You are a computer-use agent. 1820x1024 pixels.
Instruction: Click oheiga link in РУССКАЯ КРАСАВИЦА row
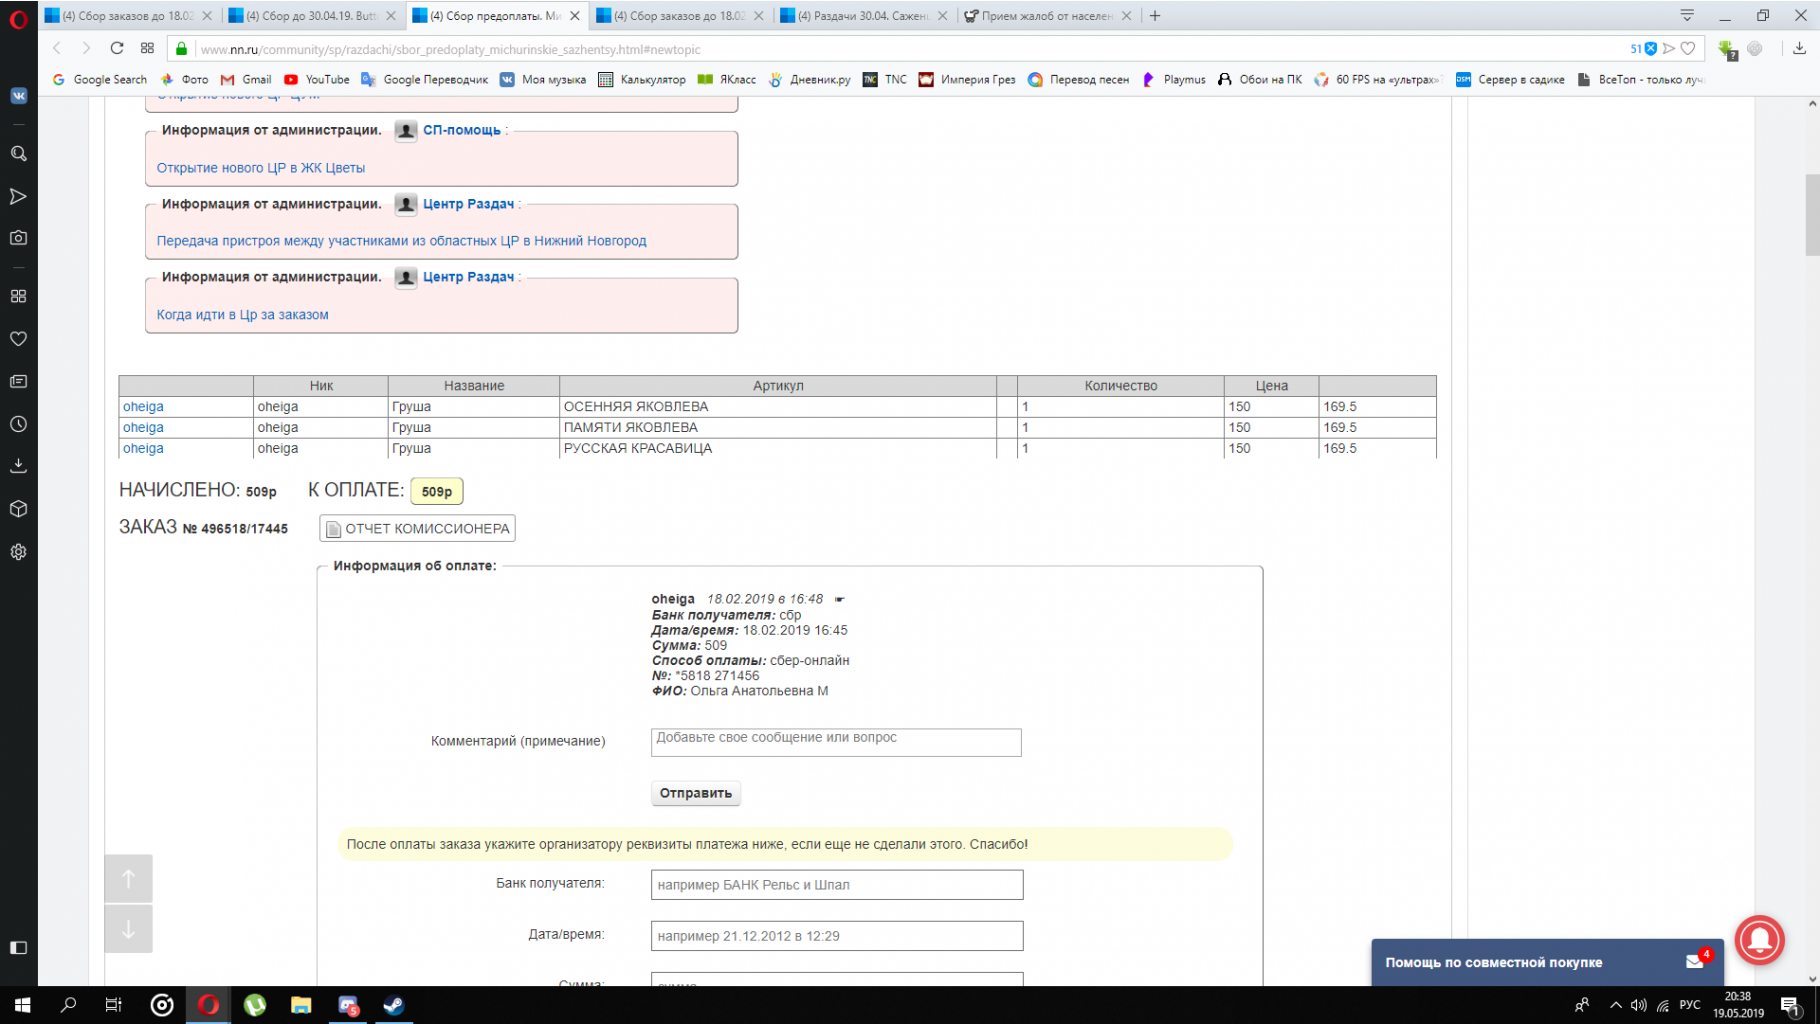coord(143,448)
